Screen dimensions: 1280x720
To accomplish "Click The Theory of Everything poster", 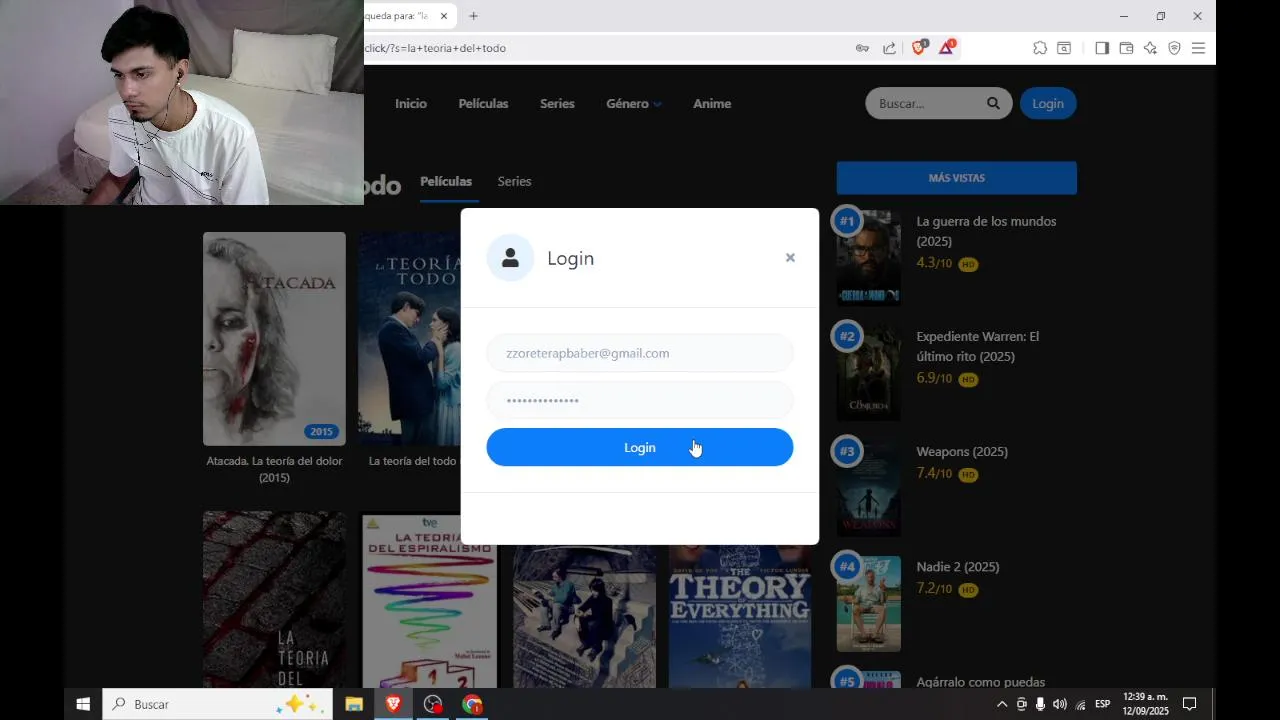I will pos(740,616).
